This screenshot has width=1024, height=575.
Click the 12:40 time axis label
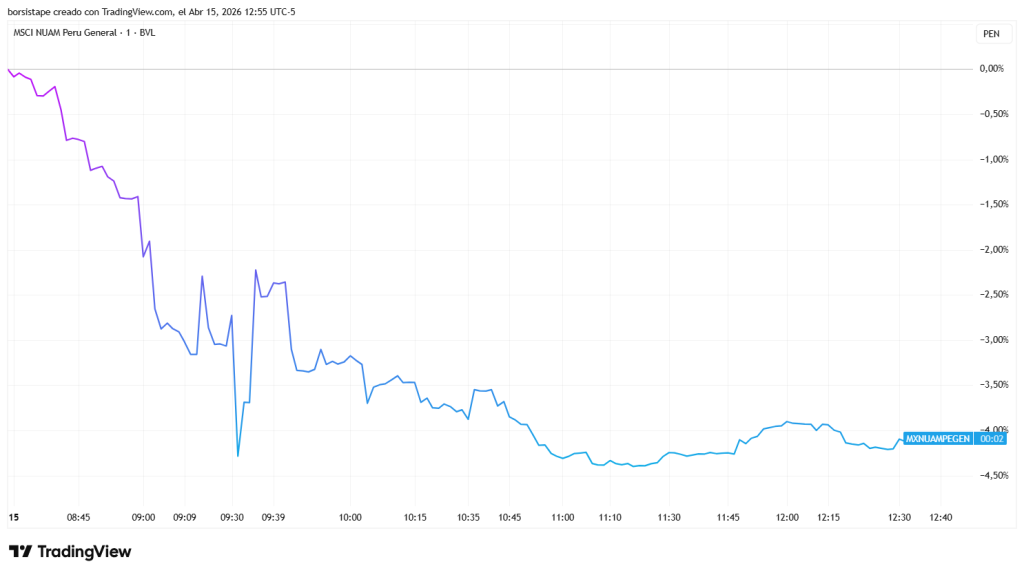click(941, 517)
